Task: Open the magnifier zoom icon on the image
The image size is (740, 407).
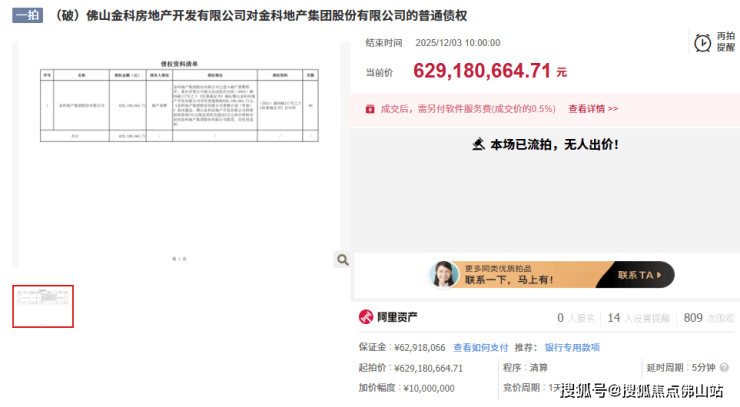Action: [343, 260]
